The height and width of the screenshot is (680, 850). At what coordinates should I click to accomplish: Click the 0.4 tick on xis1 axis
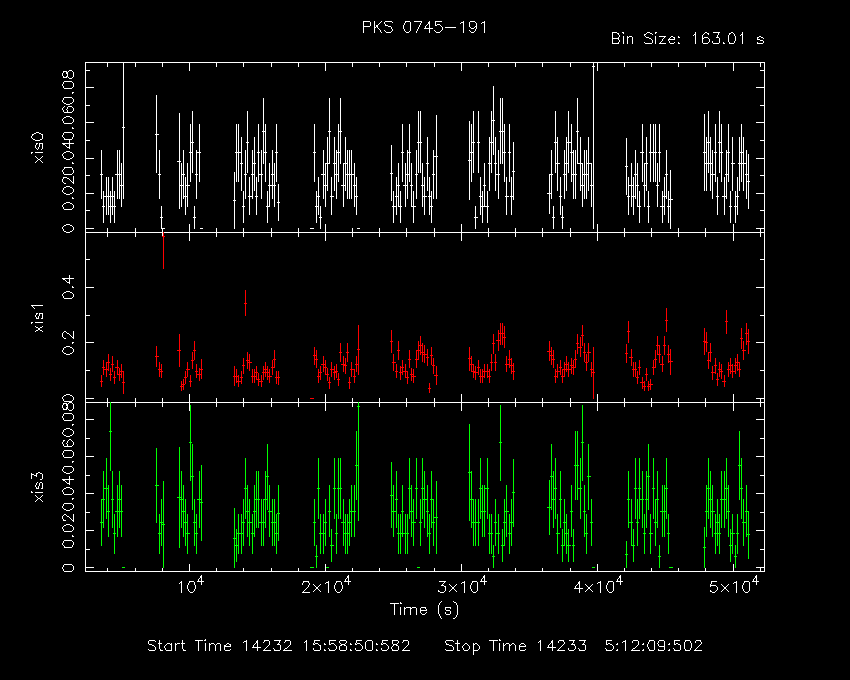pos(68,287)
